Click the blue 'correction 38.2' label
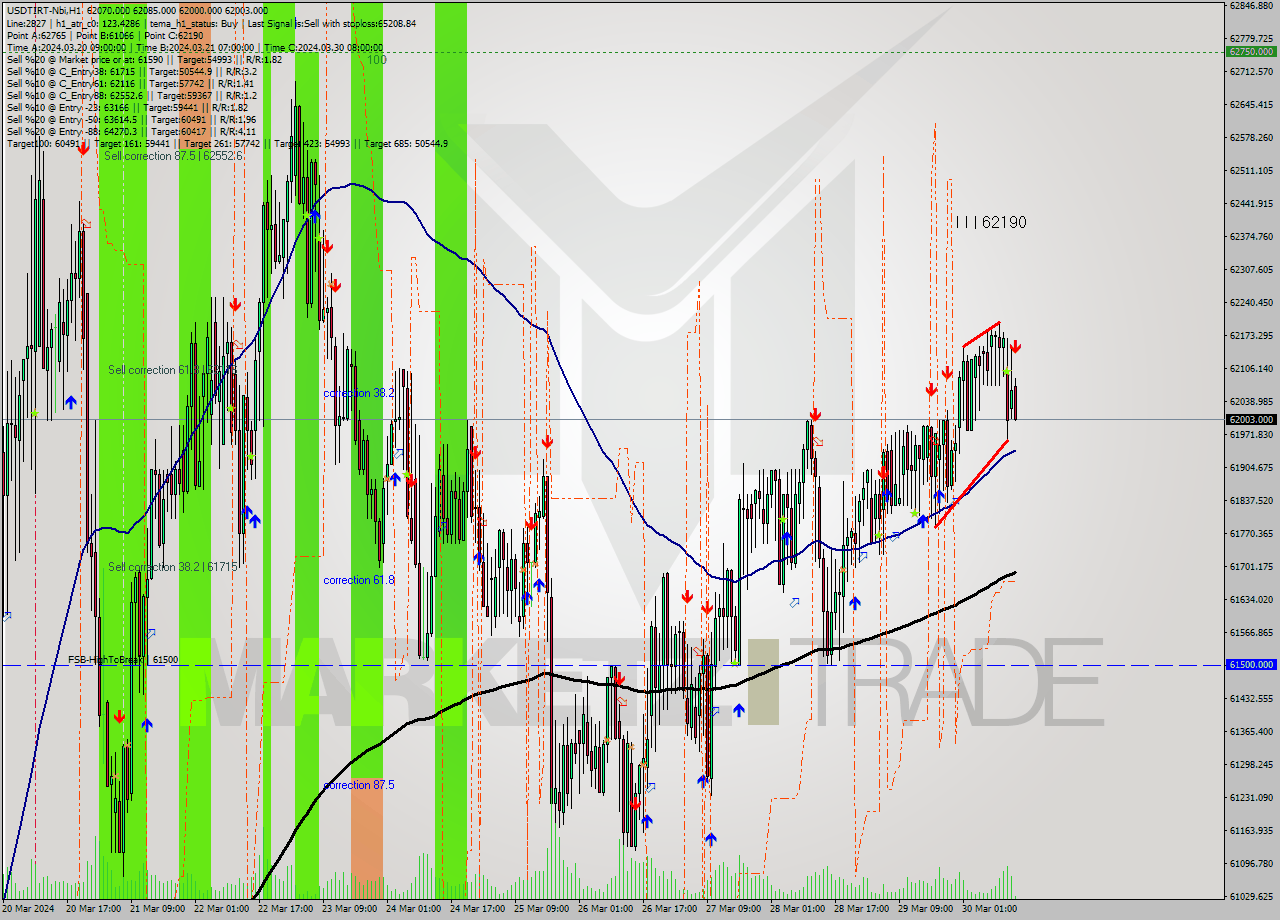The height and width of the screenshot is (920, 1280). tap(358, 393)
